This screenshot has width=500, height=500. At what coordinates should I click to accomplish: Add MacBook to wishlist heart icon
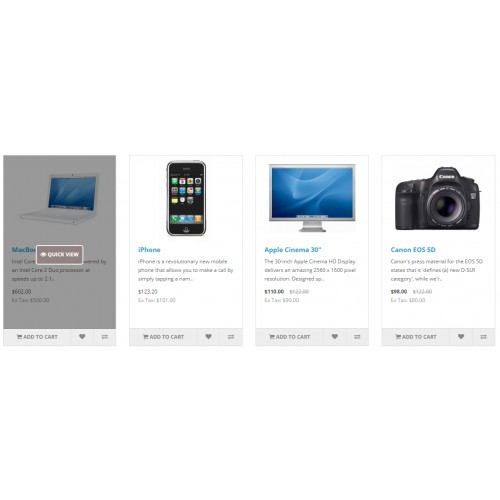(x=82, y=337)
